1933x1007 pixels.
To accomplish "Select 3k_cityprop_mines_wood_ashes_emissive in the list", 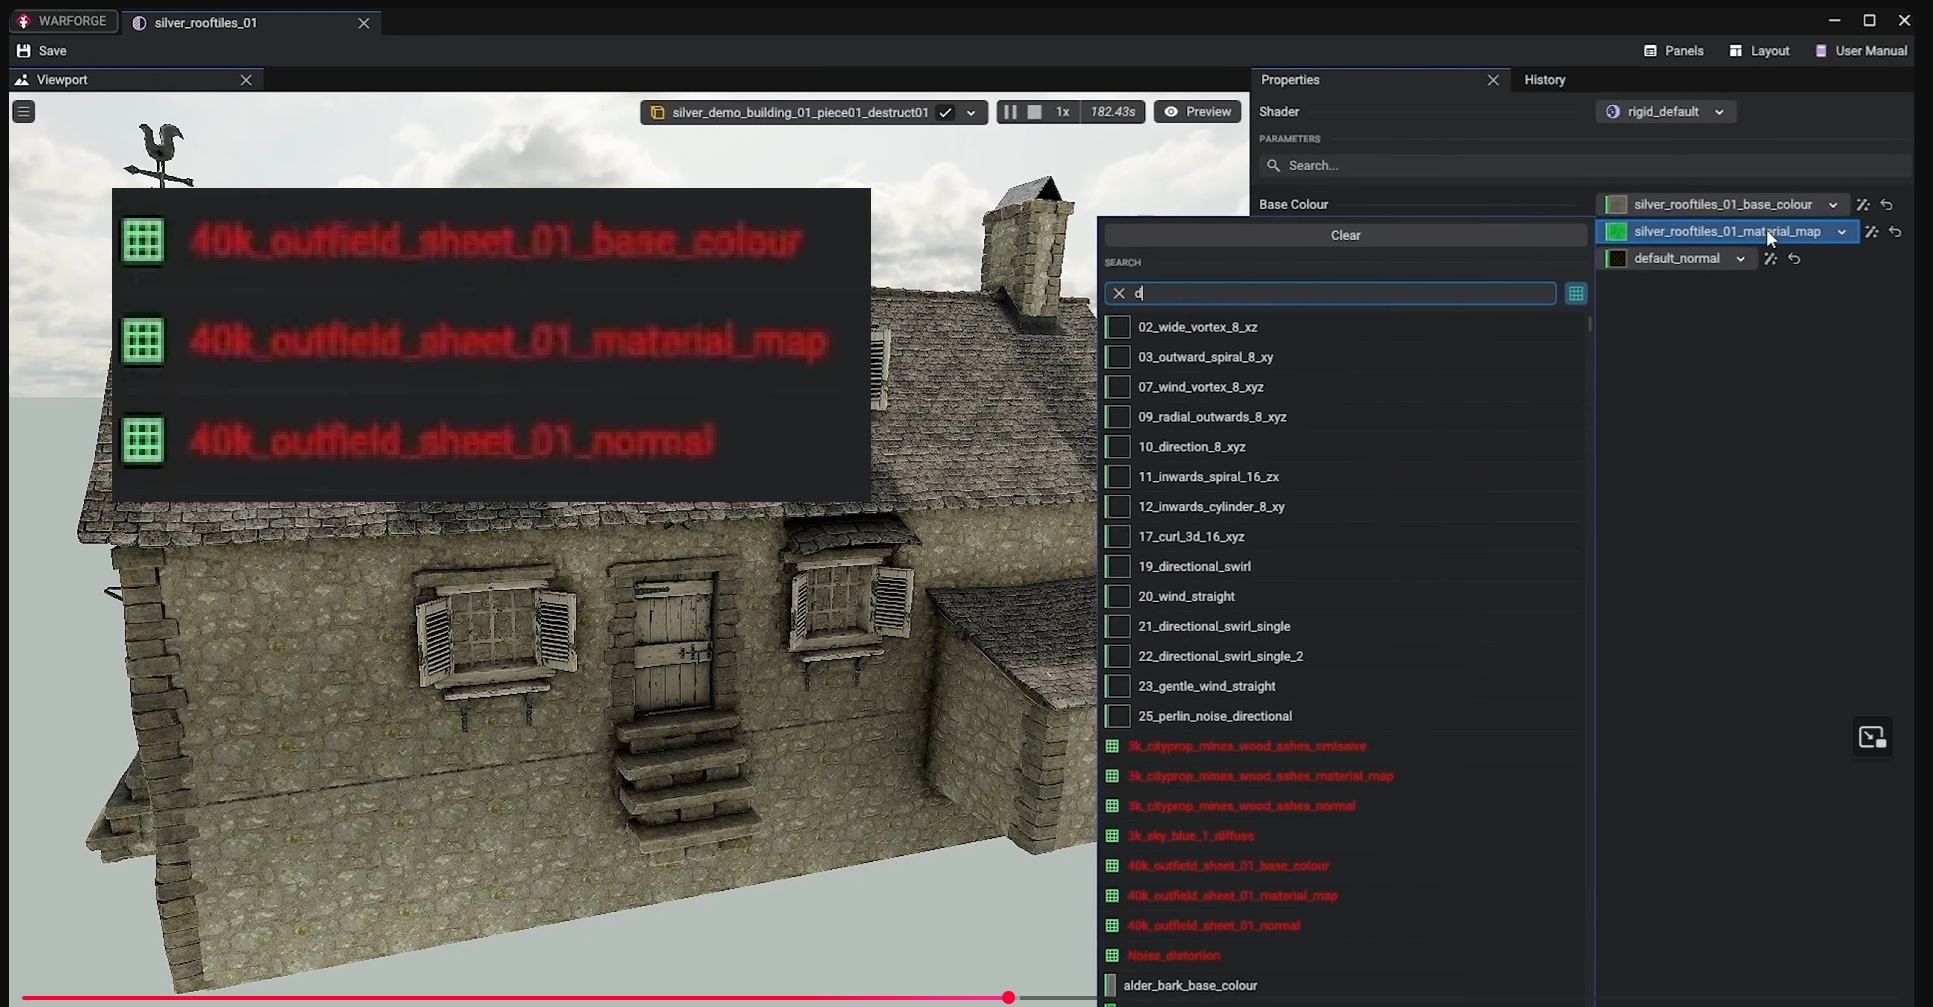I will [x=1345, y=747].
